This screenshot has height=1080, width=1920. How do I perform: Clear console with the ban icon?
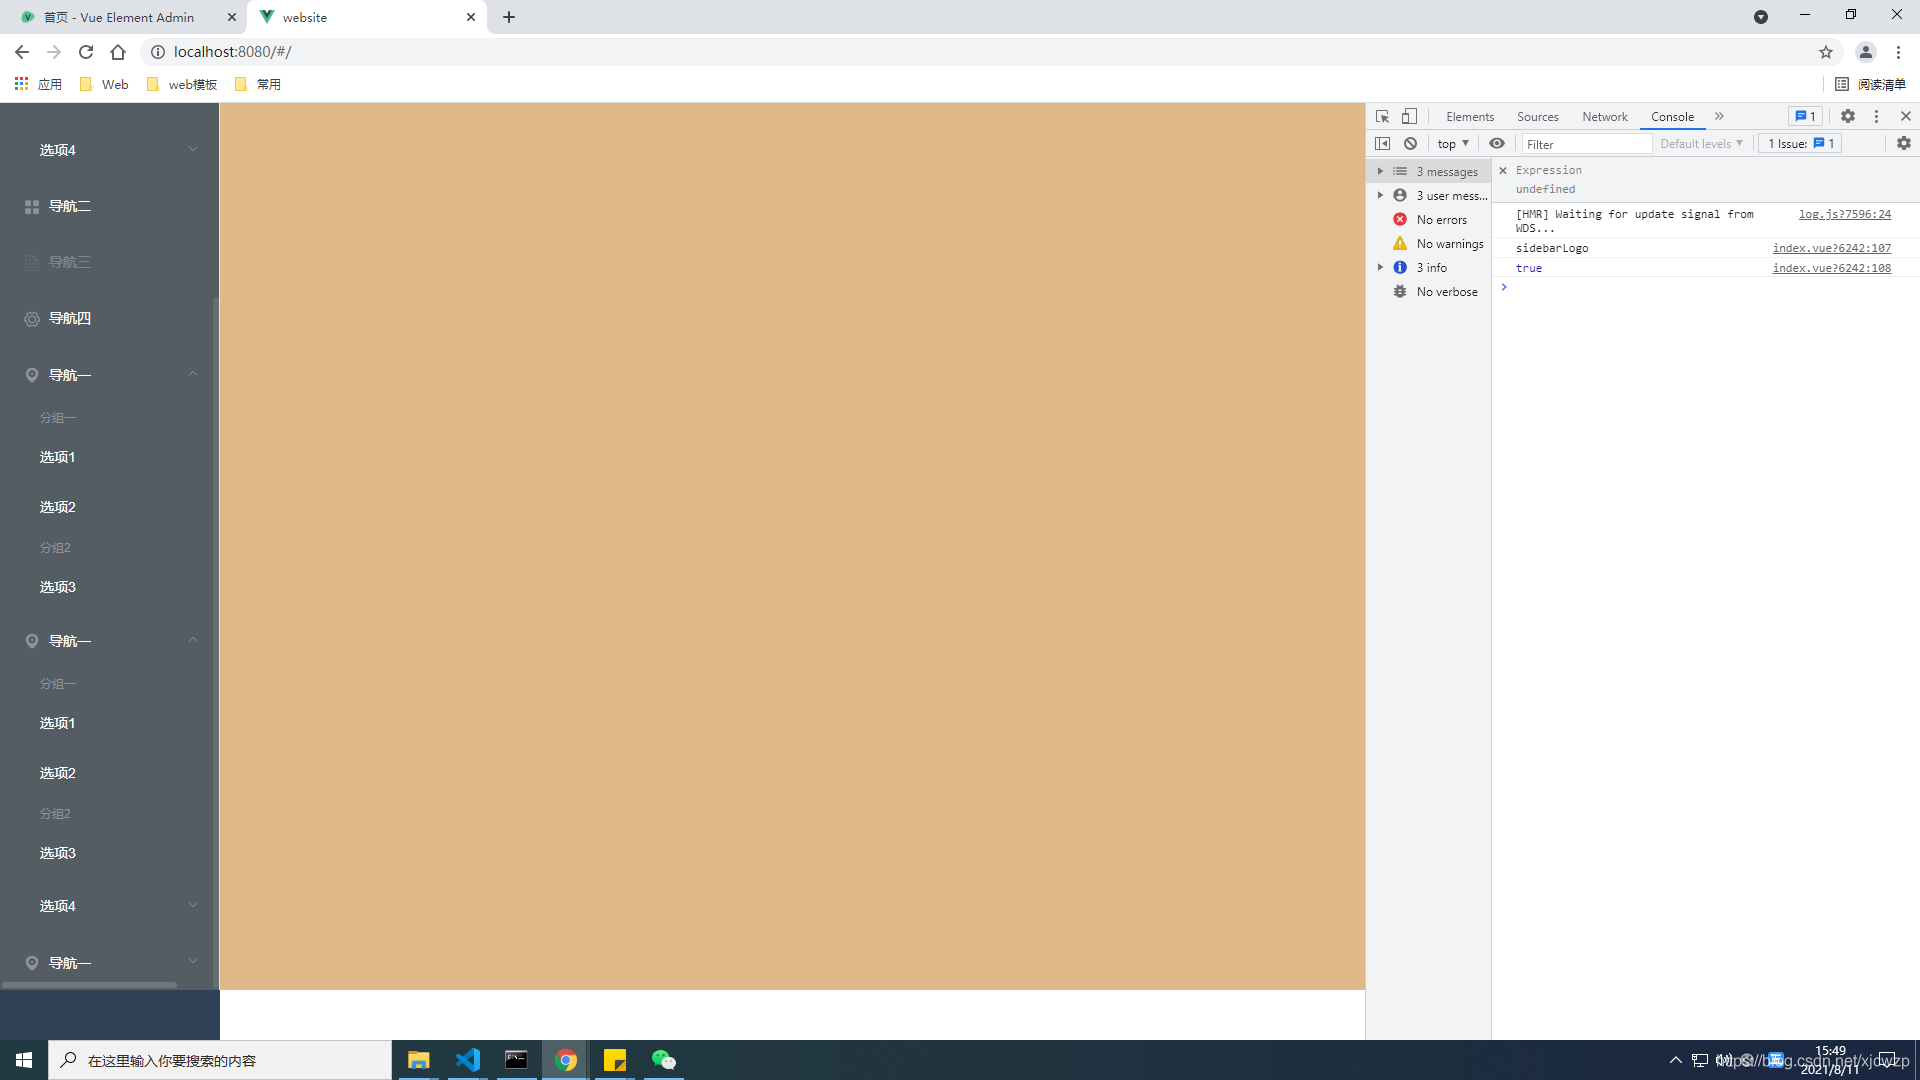coord(1410,143)
